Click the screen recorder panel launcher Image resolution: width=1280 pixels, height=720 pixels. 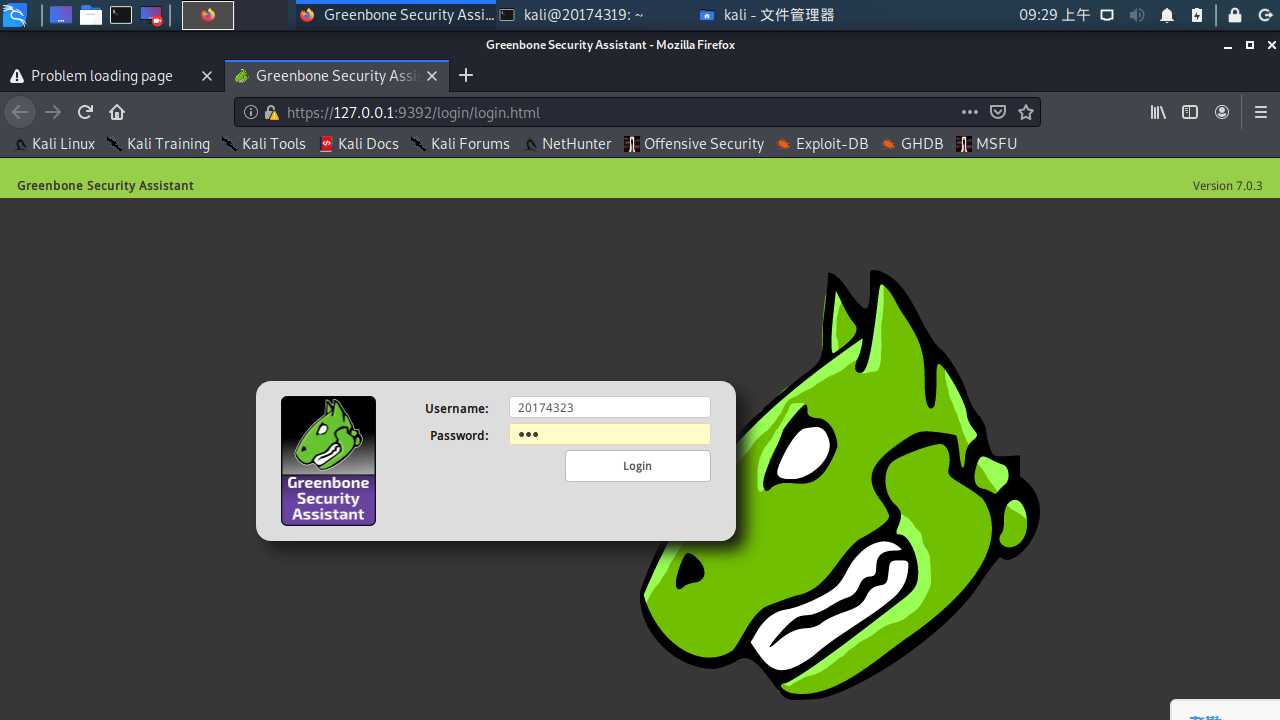(x=151, y=15)
